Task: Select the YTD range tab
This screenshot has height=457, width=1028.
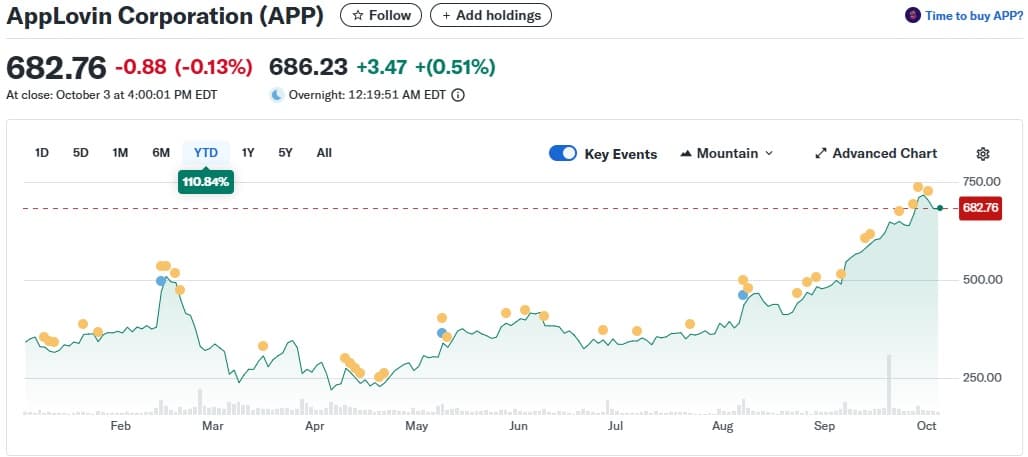Action: point(206,153)
